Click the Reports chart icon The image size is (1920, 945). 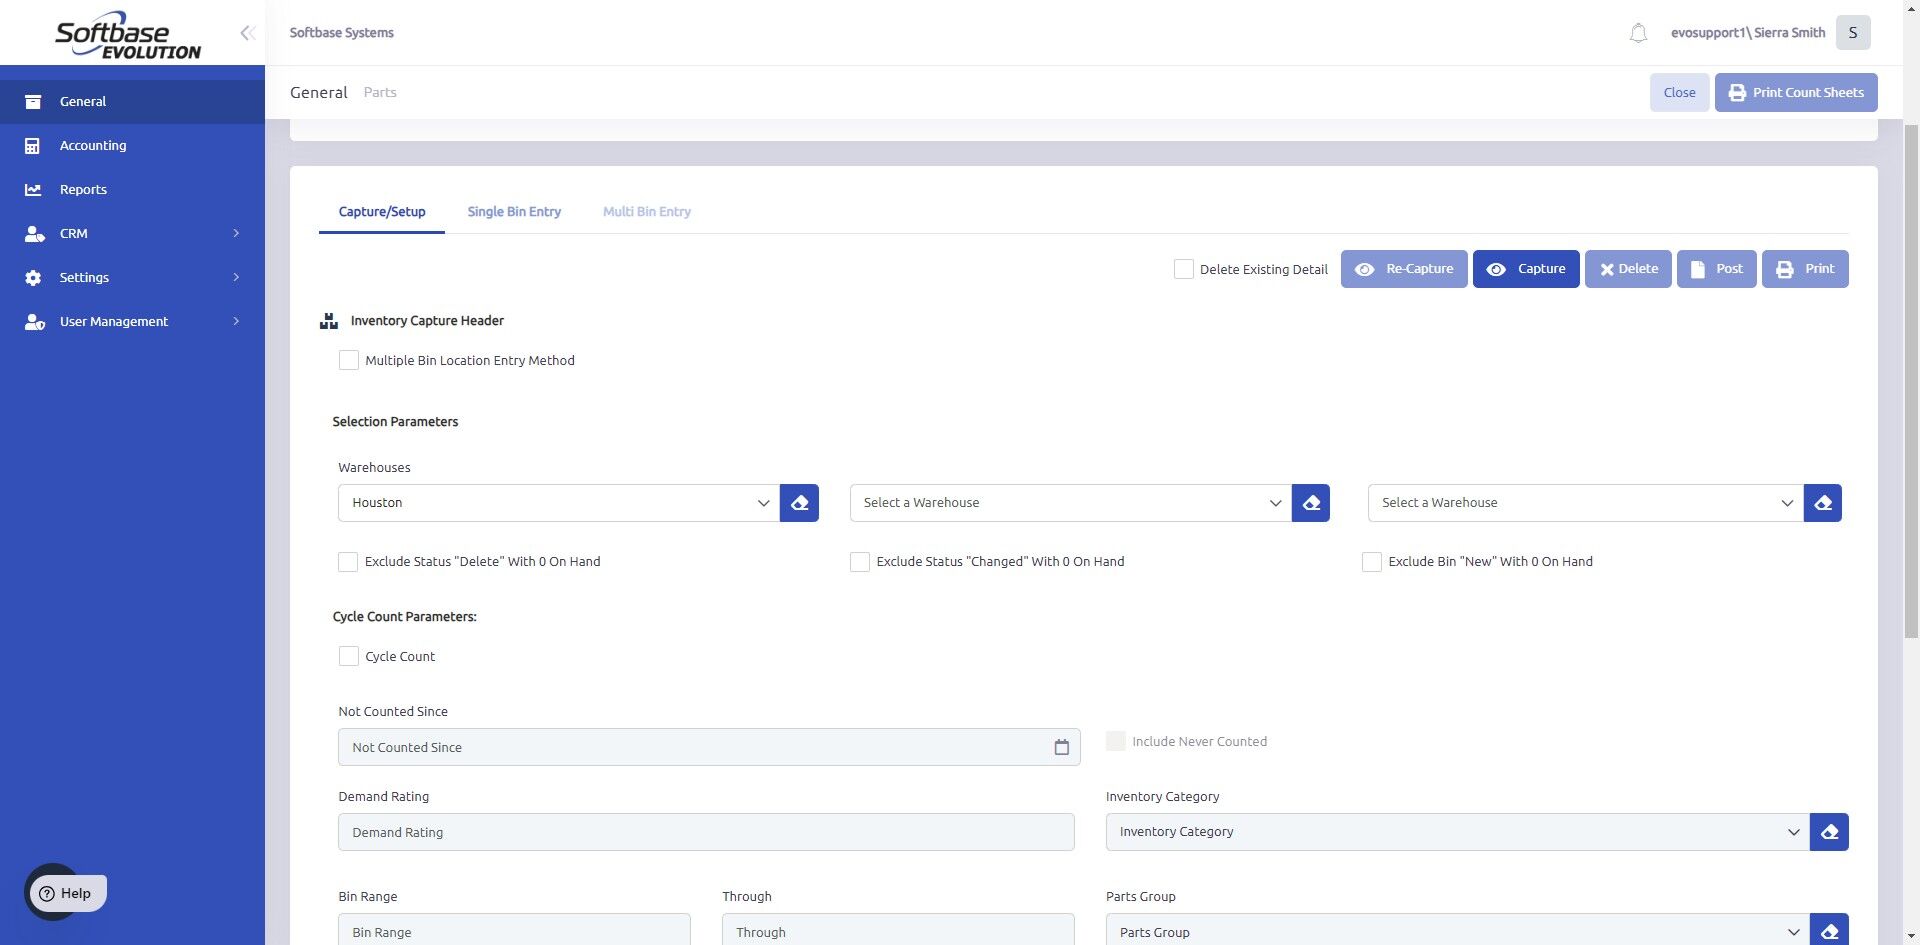click(x=33, y=190)
